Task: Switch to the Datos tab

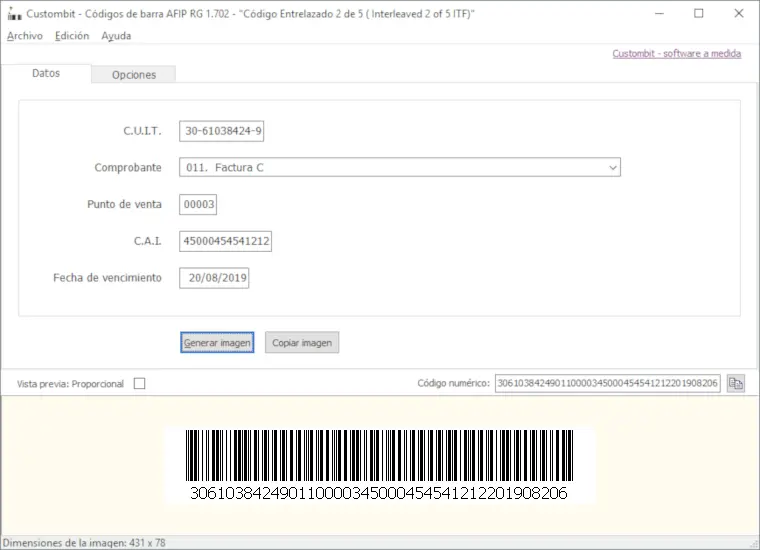Action: (46, 73)
